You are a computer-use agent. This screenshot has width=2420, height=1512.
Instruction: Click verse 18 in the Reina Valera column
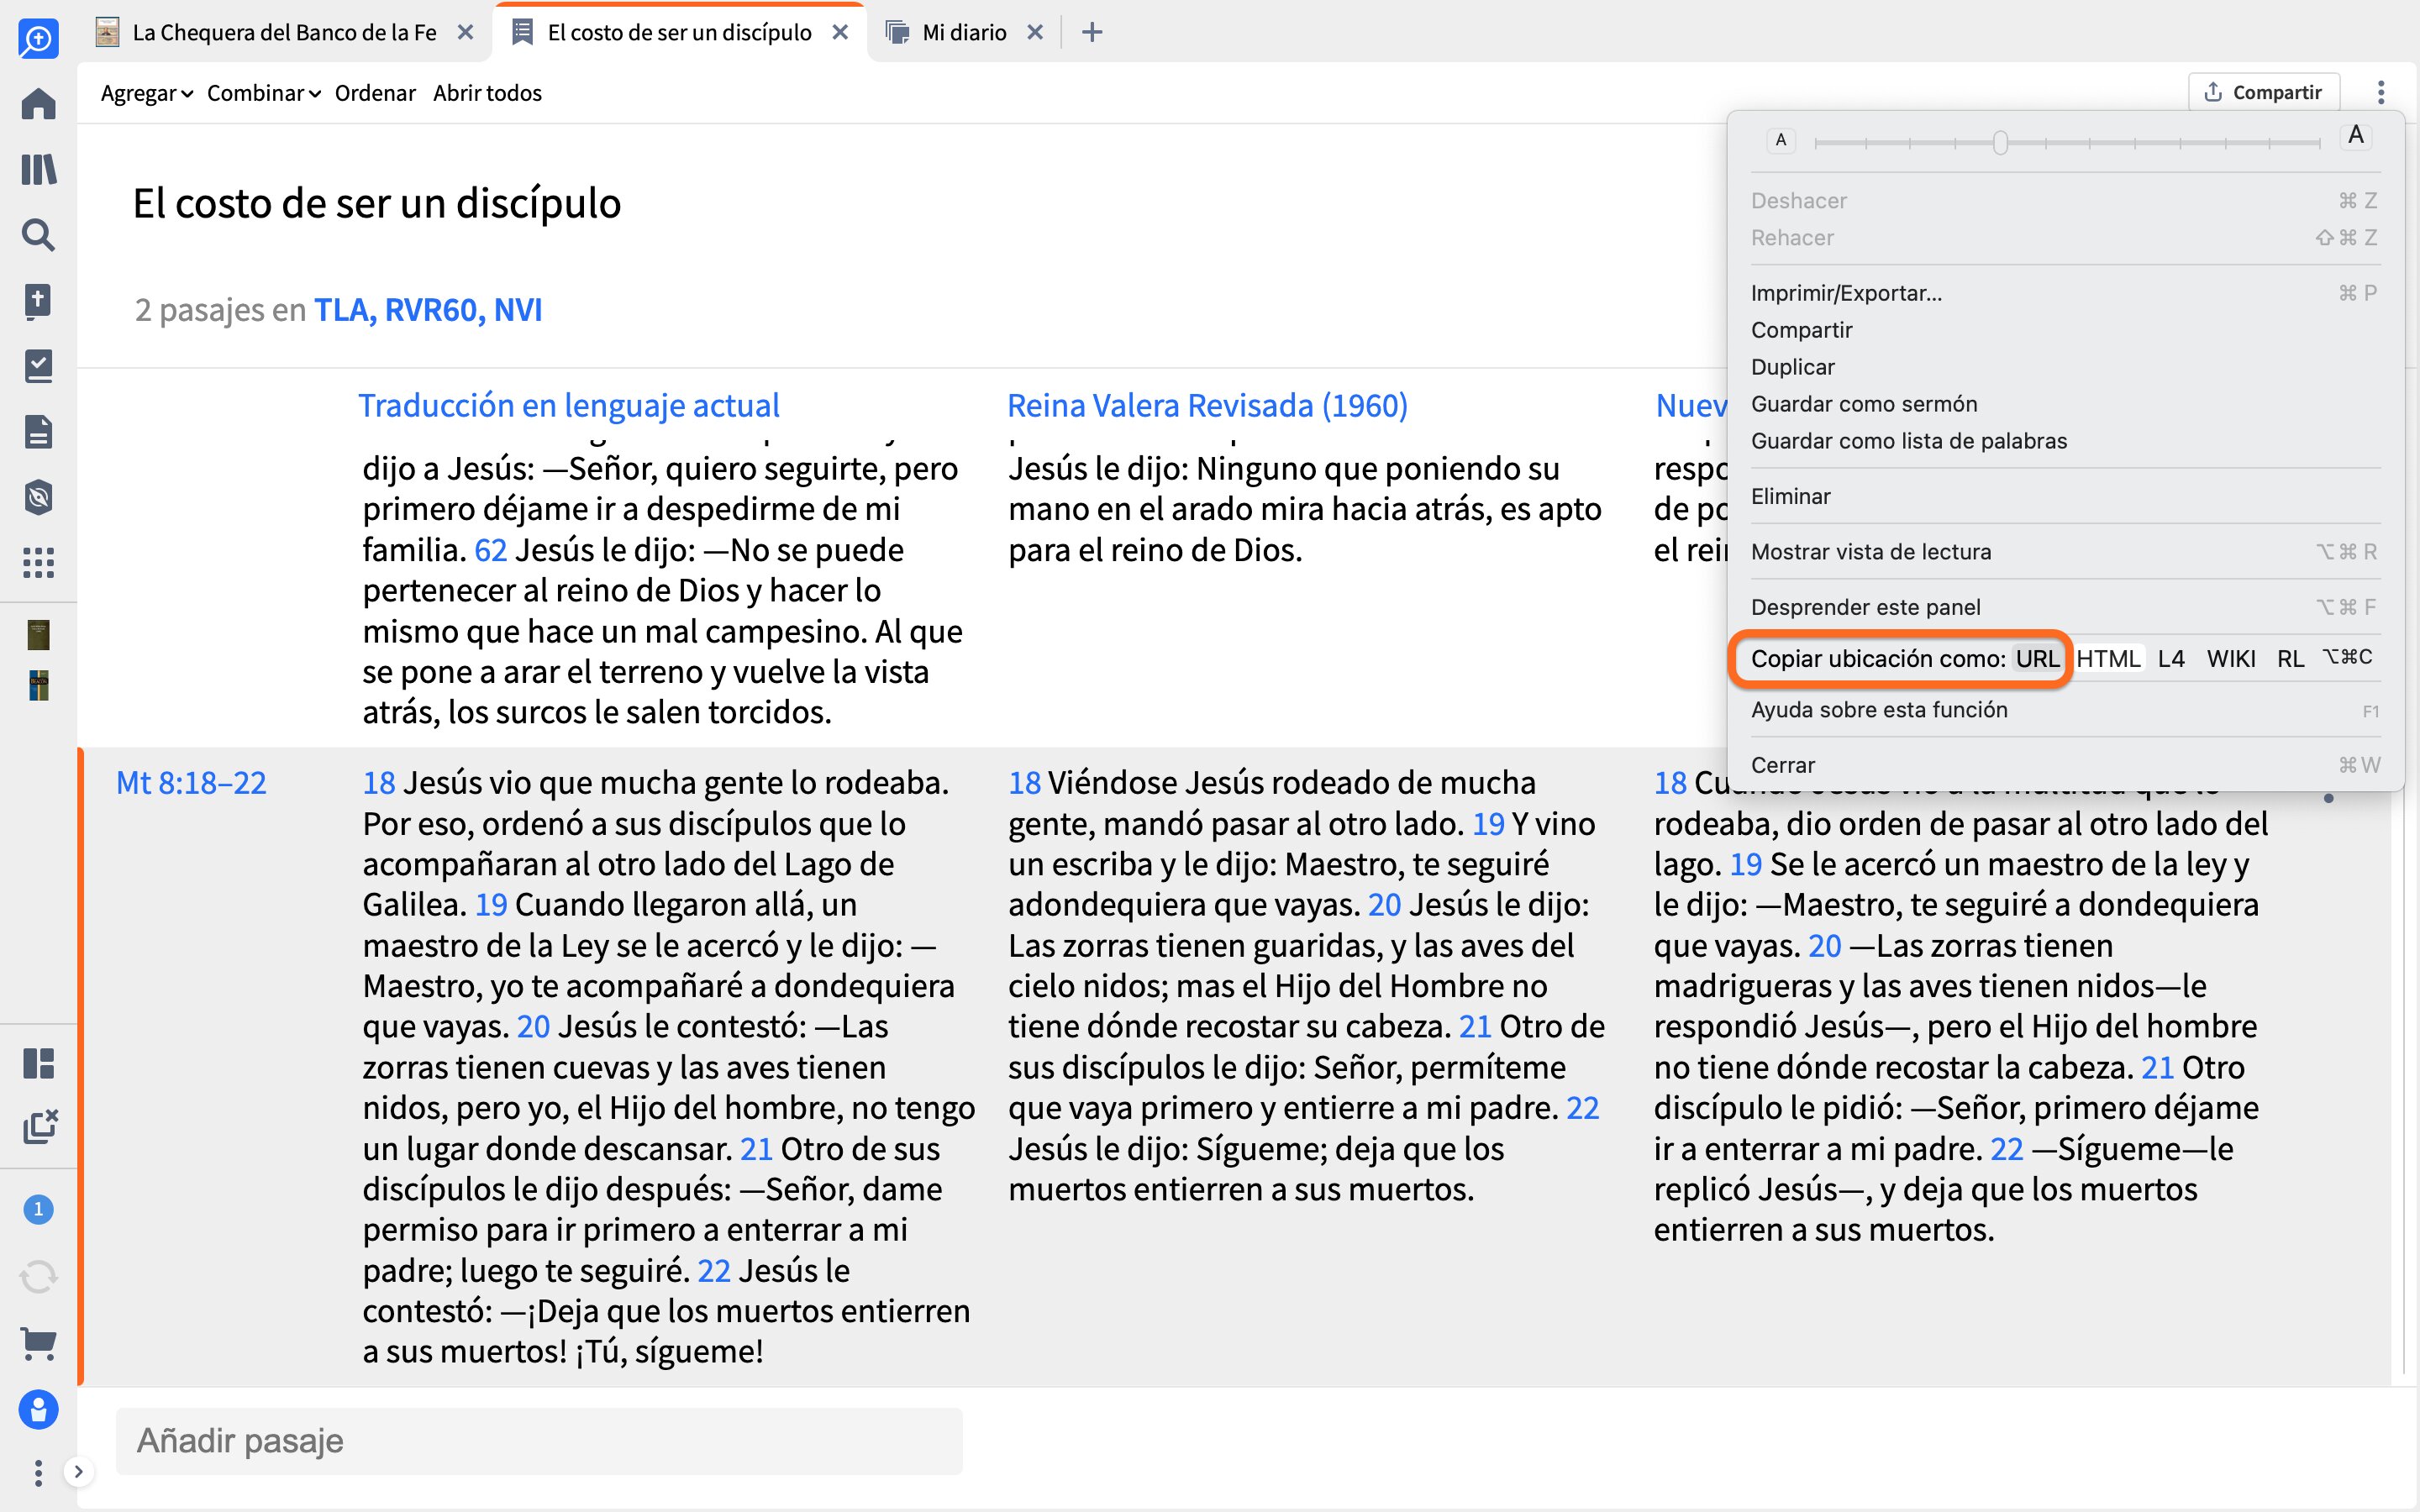[1024, 783]
